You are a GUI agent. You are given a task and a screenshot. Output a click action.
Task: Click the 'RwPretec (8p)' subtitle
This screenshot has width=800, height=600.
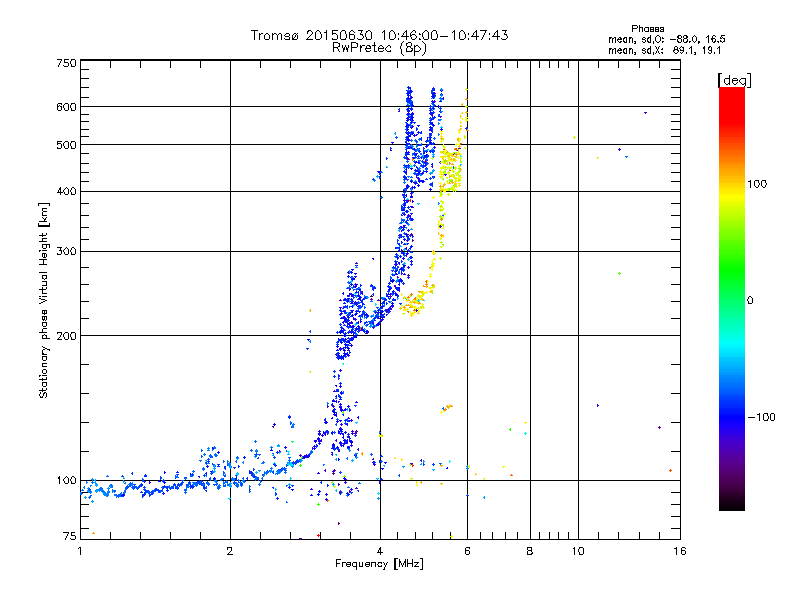click(379, 48)
